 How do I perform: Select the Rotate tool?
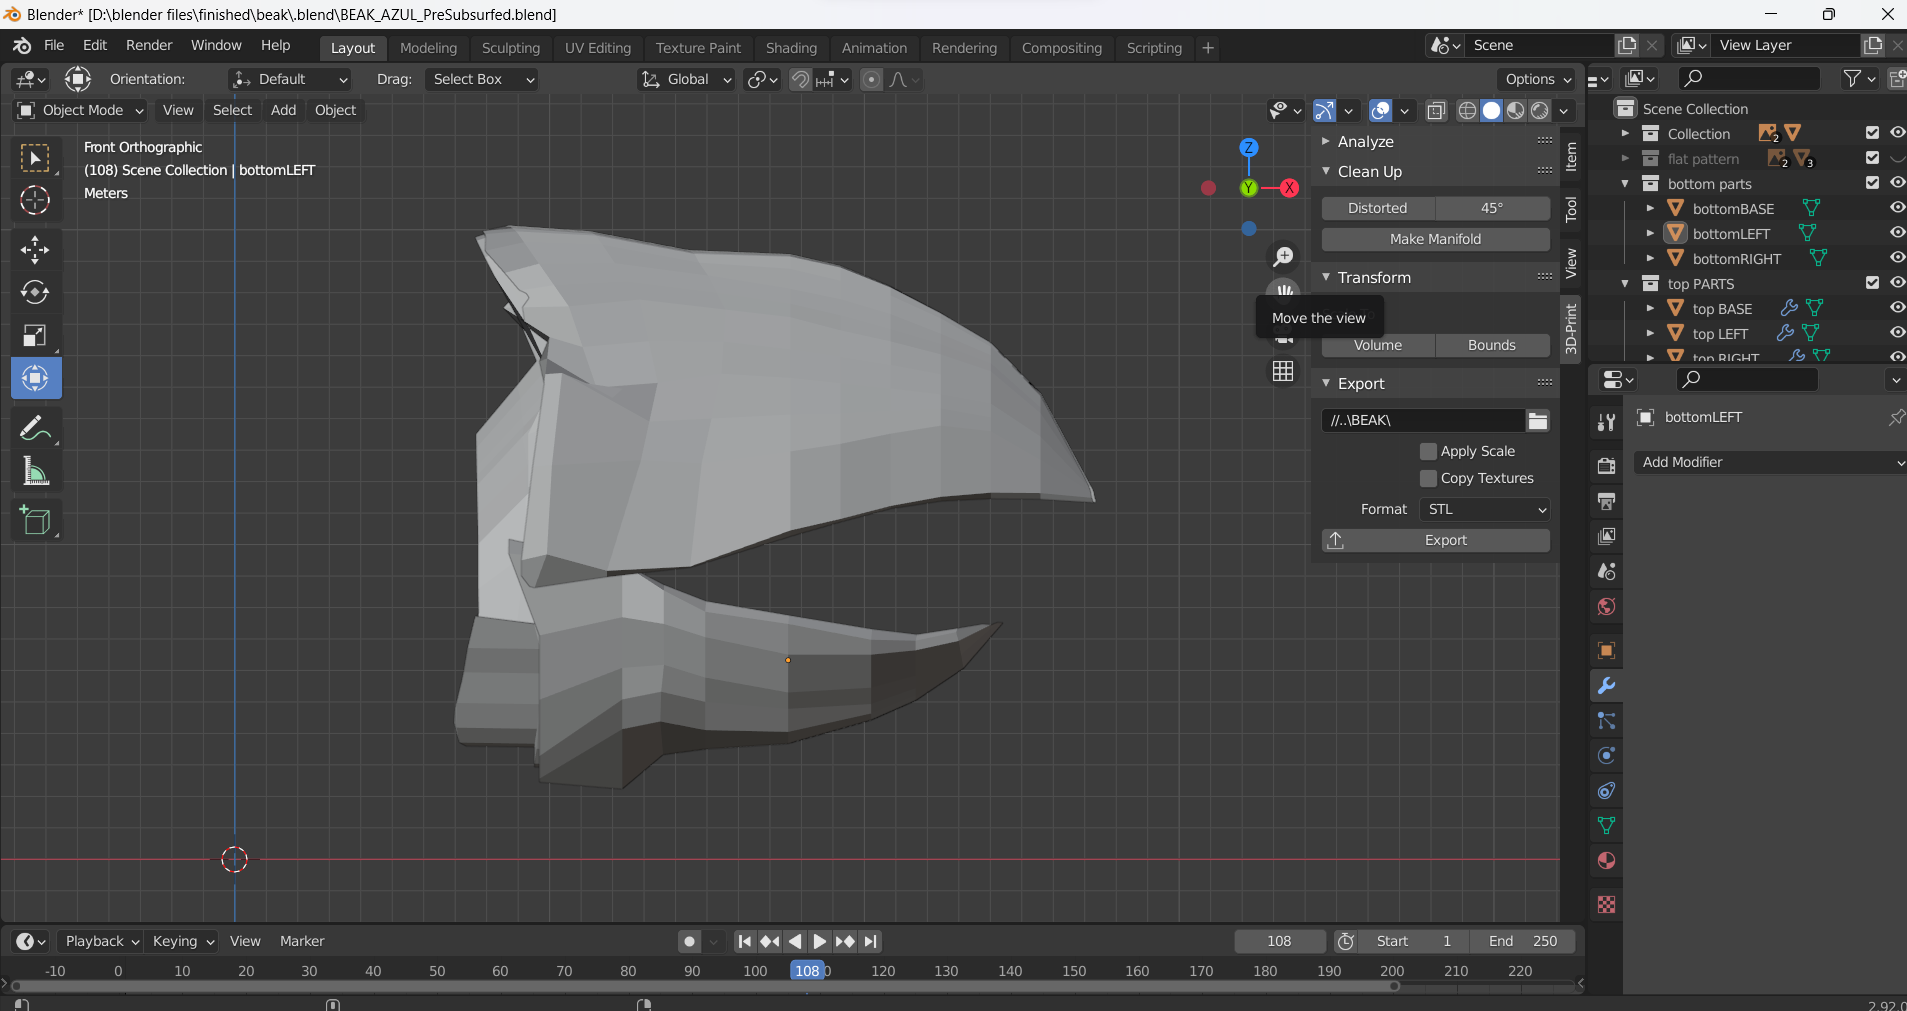pos(35,292)
